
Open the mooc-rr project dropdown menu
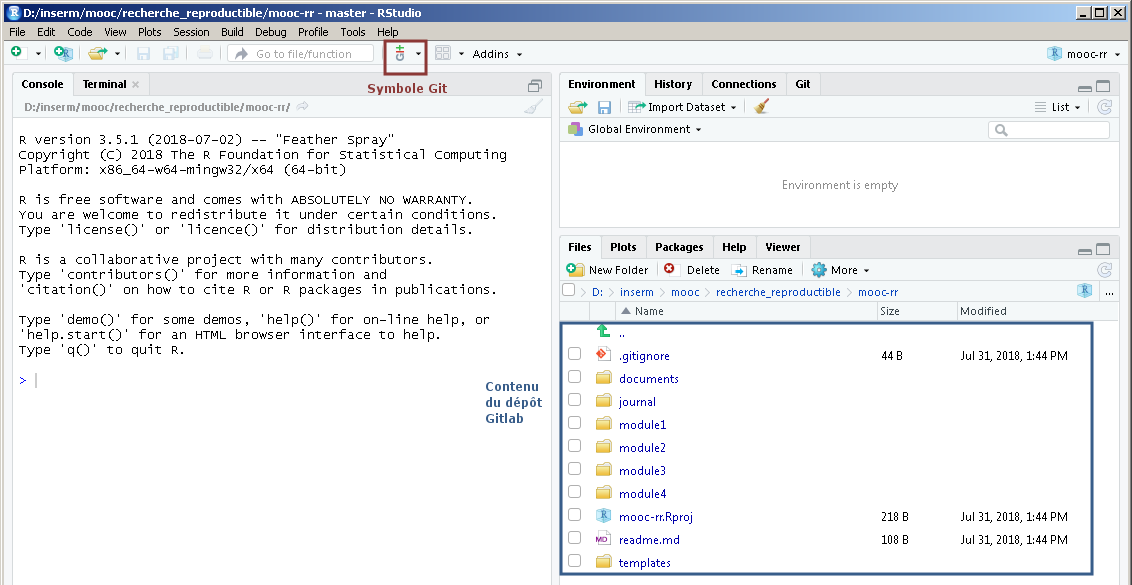[1084, 54]
